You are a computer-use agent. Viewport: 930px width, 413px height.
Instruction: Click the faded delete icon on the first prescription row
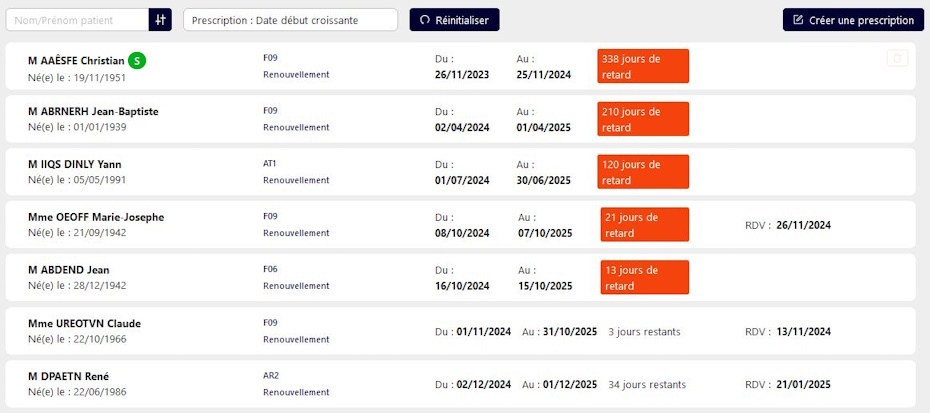[x=897, y=58]
